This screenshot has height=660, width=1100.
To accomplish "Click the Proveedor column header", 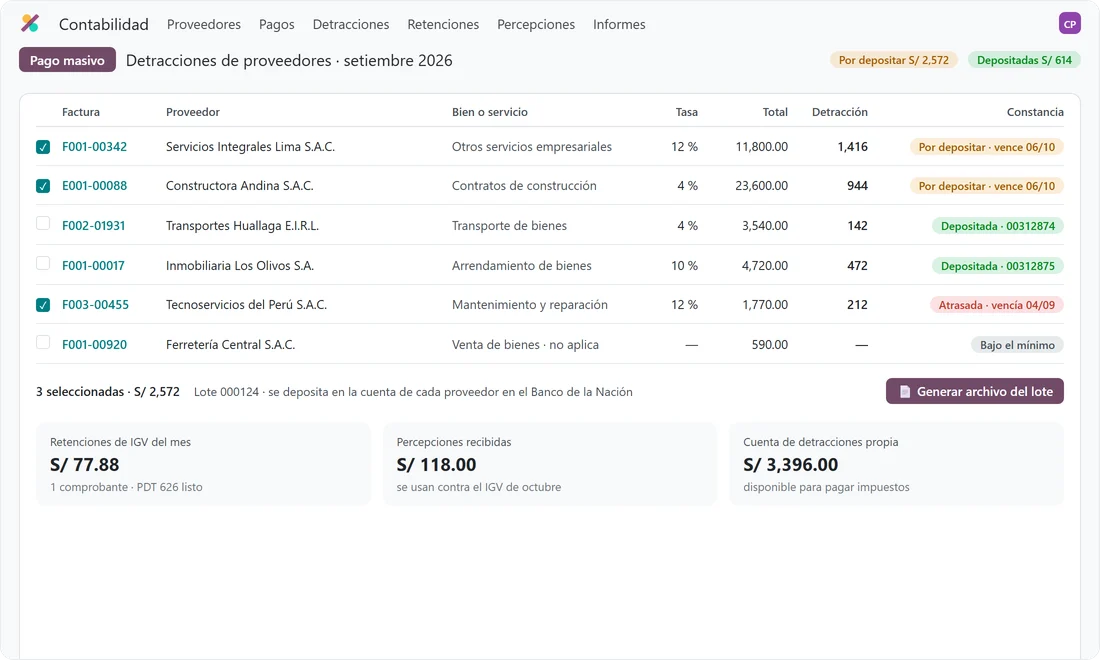I will (193, 112).
